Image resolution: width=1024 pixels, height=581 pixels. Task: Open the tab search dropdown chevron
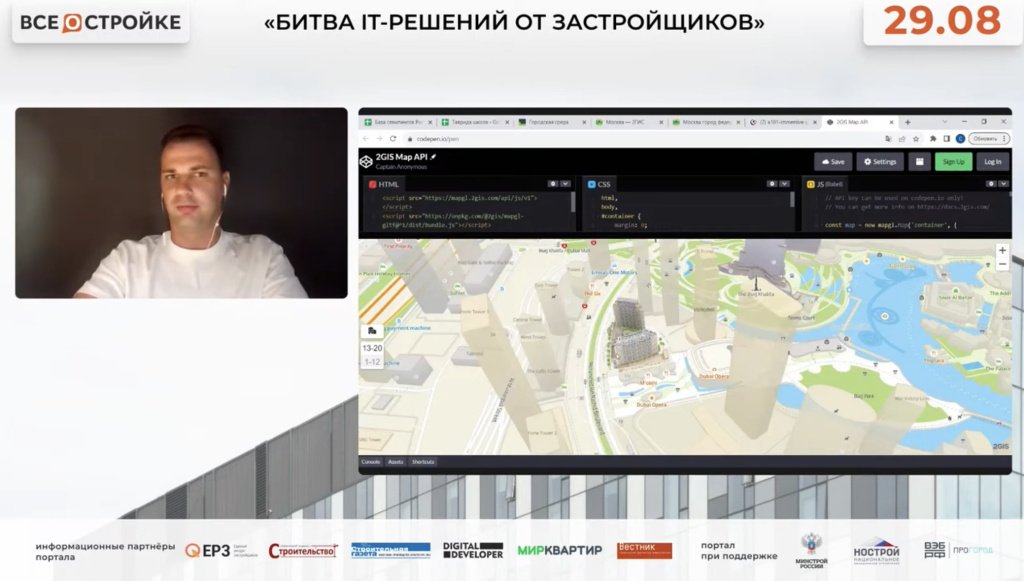[x=944, y=122]
